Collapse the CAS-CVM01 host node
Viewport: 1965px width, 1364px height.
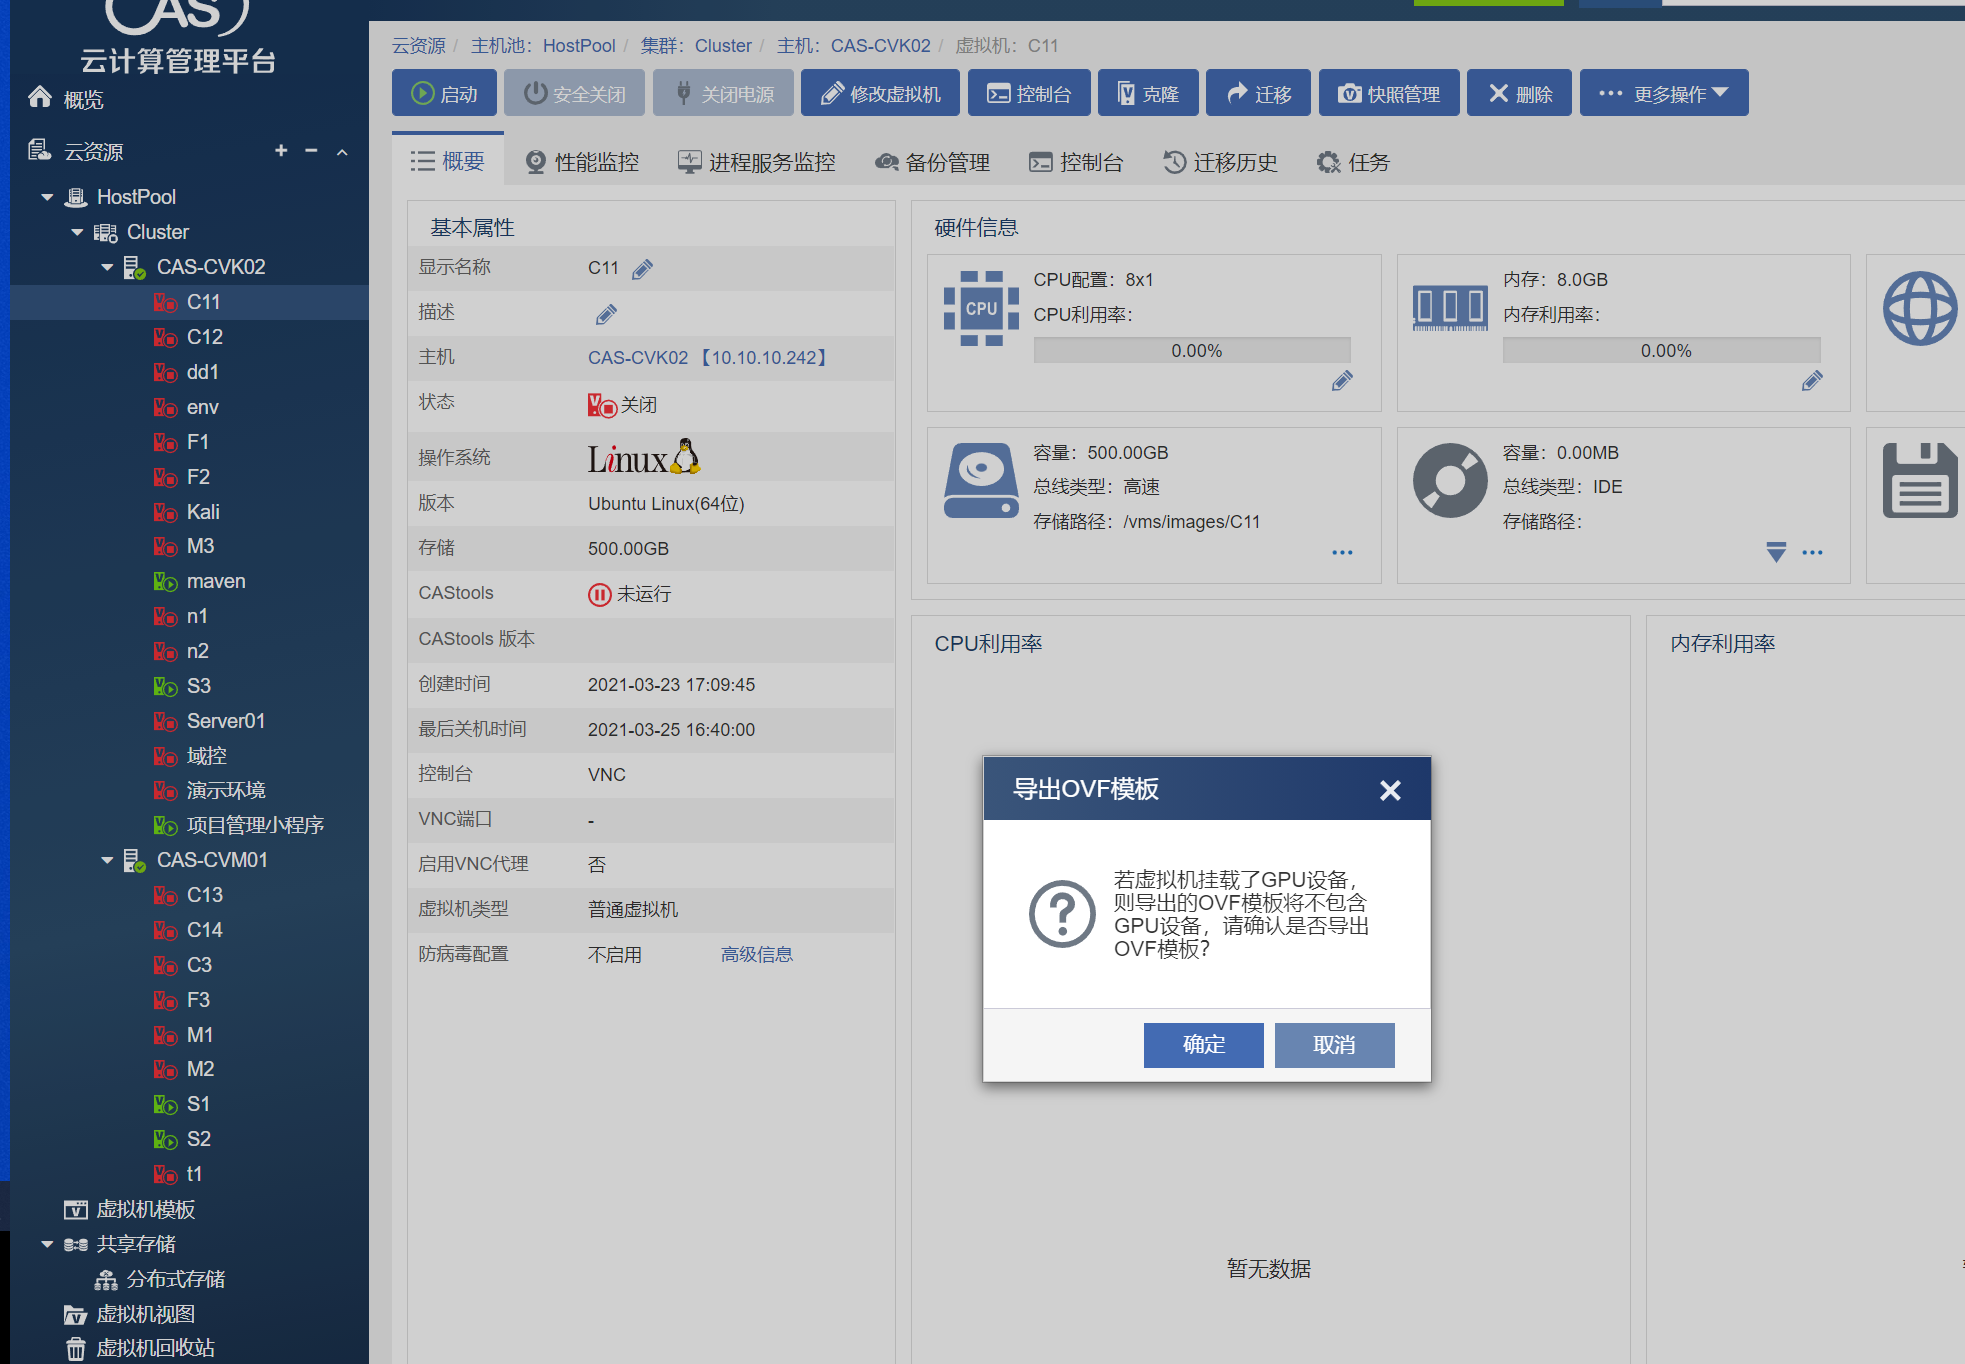point(107,860)
